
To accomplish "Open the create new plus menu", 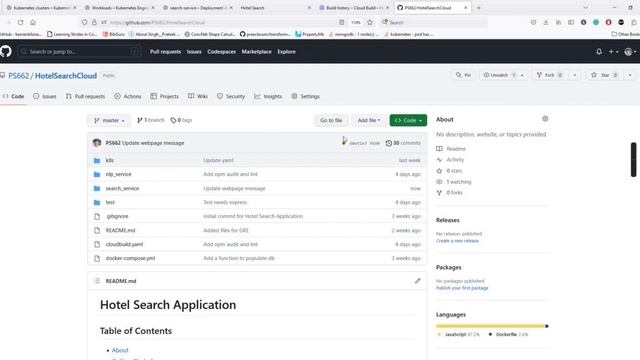I will (x=613, y=52).
